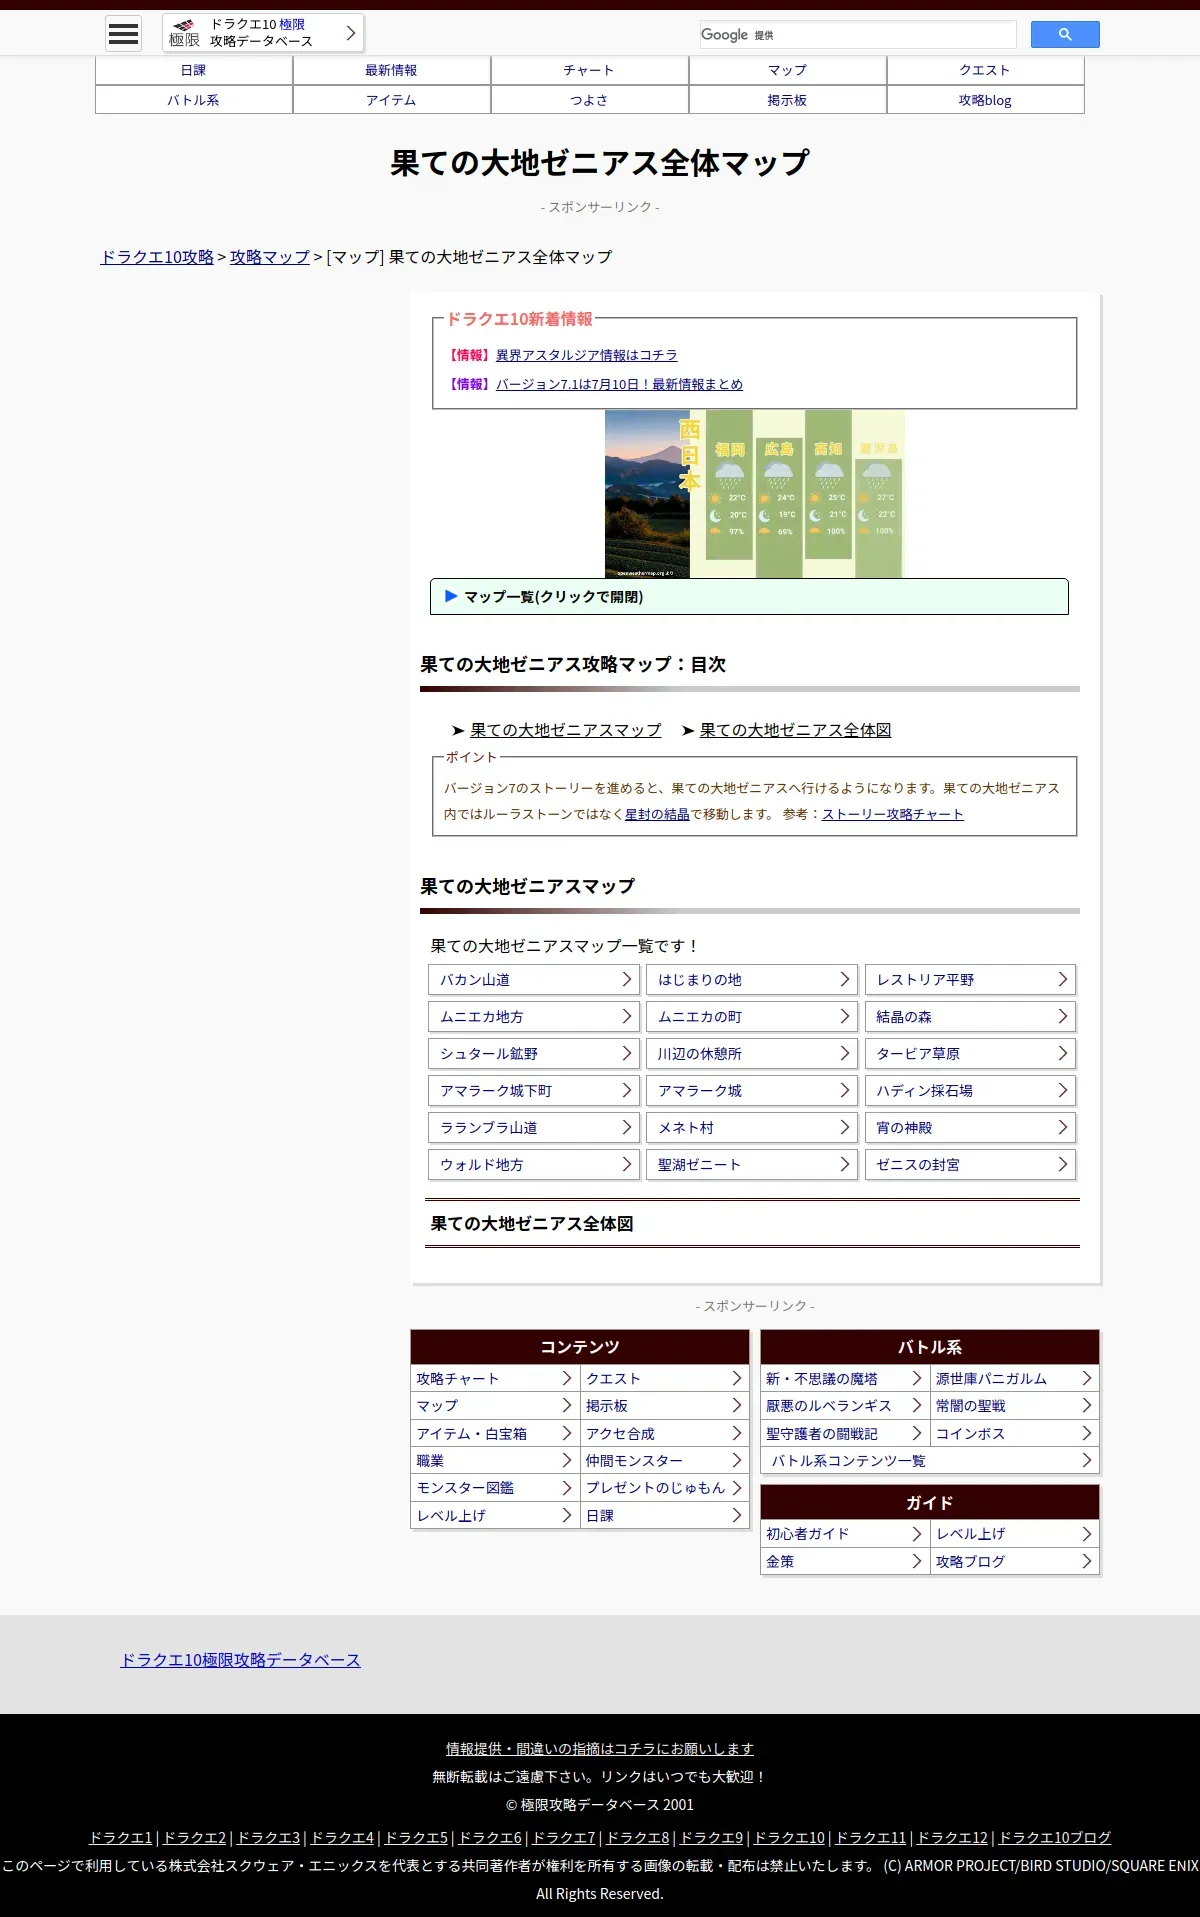
Task: Open the 星封の結晶 link
Action: 657,814
